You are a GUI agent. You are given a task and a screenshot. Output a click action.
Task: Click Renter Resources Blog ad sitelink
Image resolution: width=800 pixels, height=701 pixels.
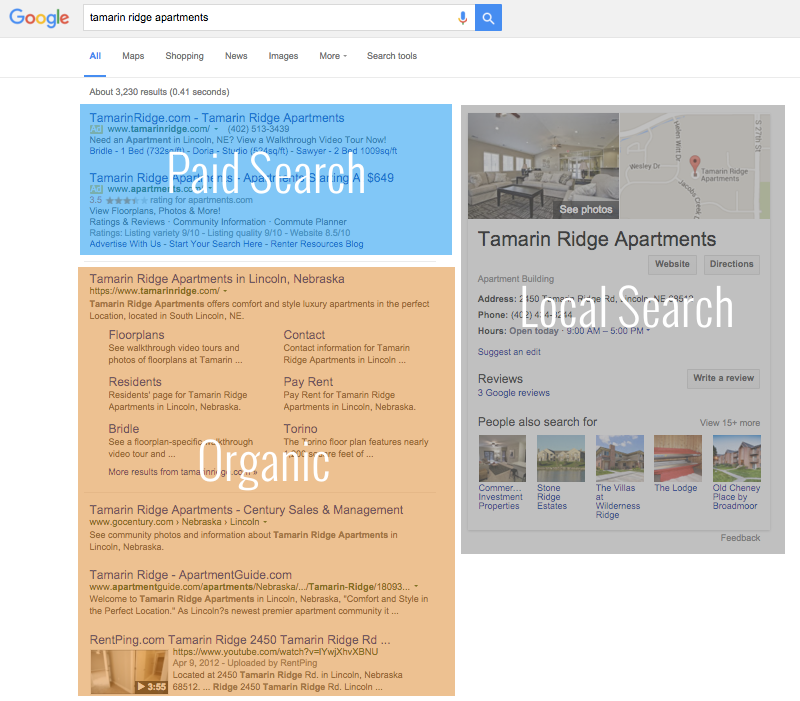pyautogui.click(x=317, y=244)
